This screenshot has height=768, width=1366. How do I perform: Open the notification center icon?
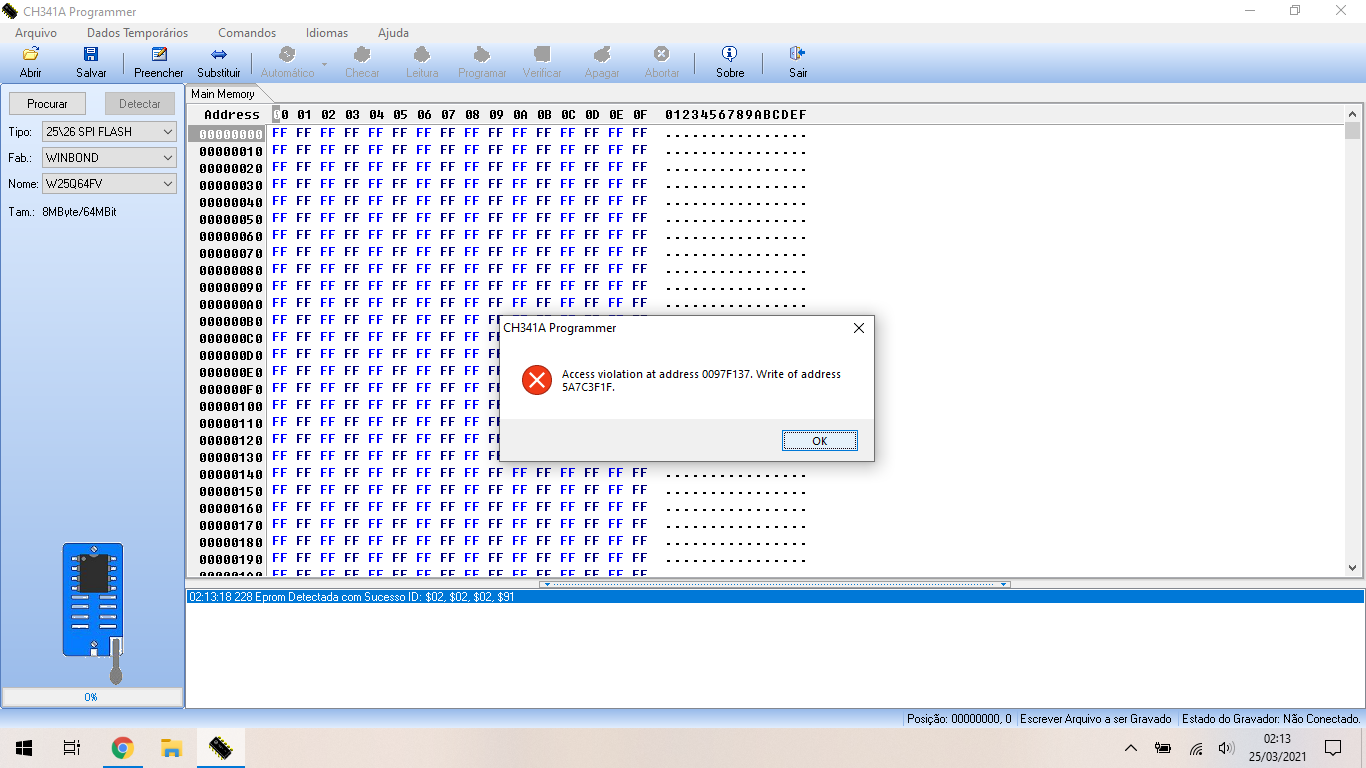pos(1333,748)
